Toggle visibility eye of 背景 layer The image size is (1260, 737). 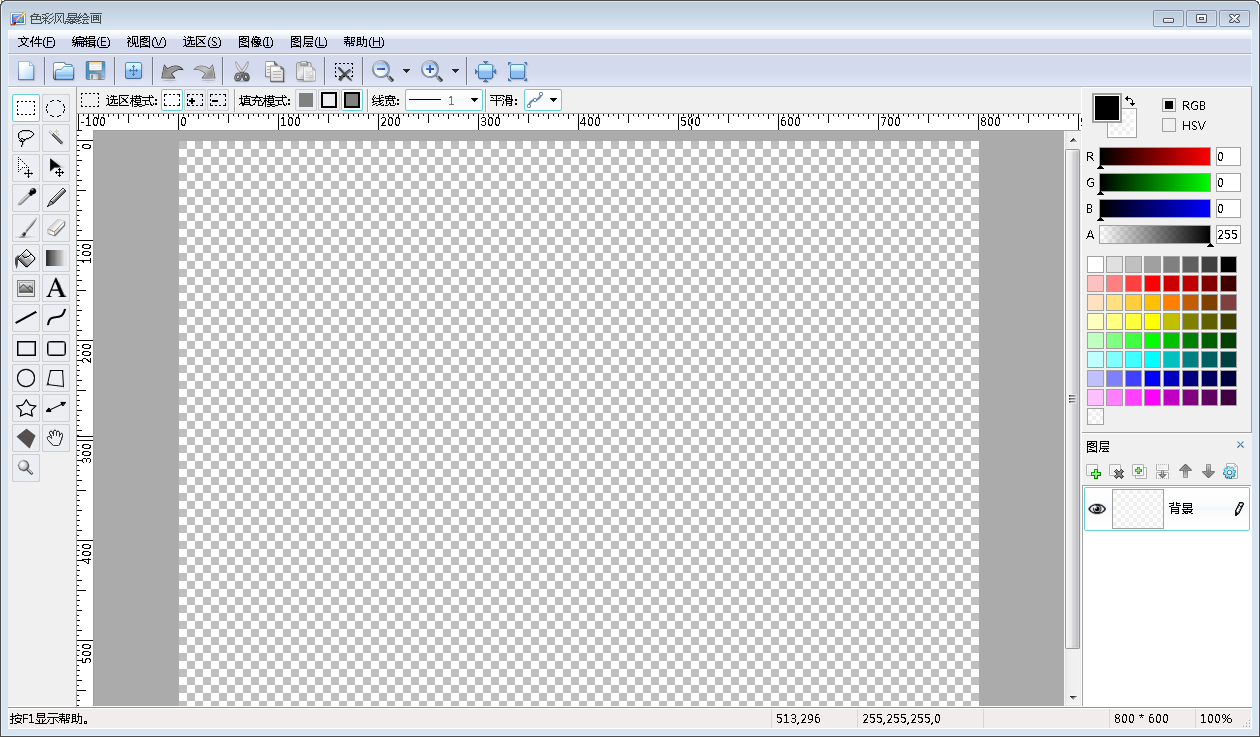[1097, 509]
